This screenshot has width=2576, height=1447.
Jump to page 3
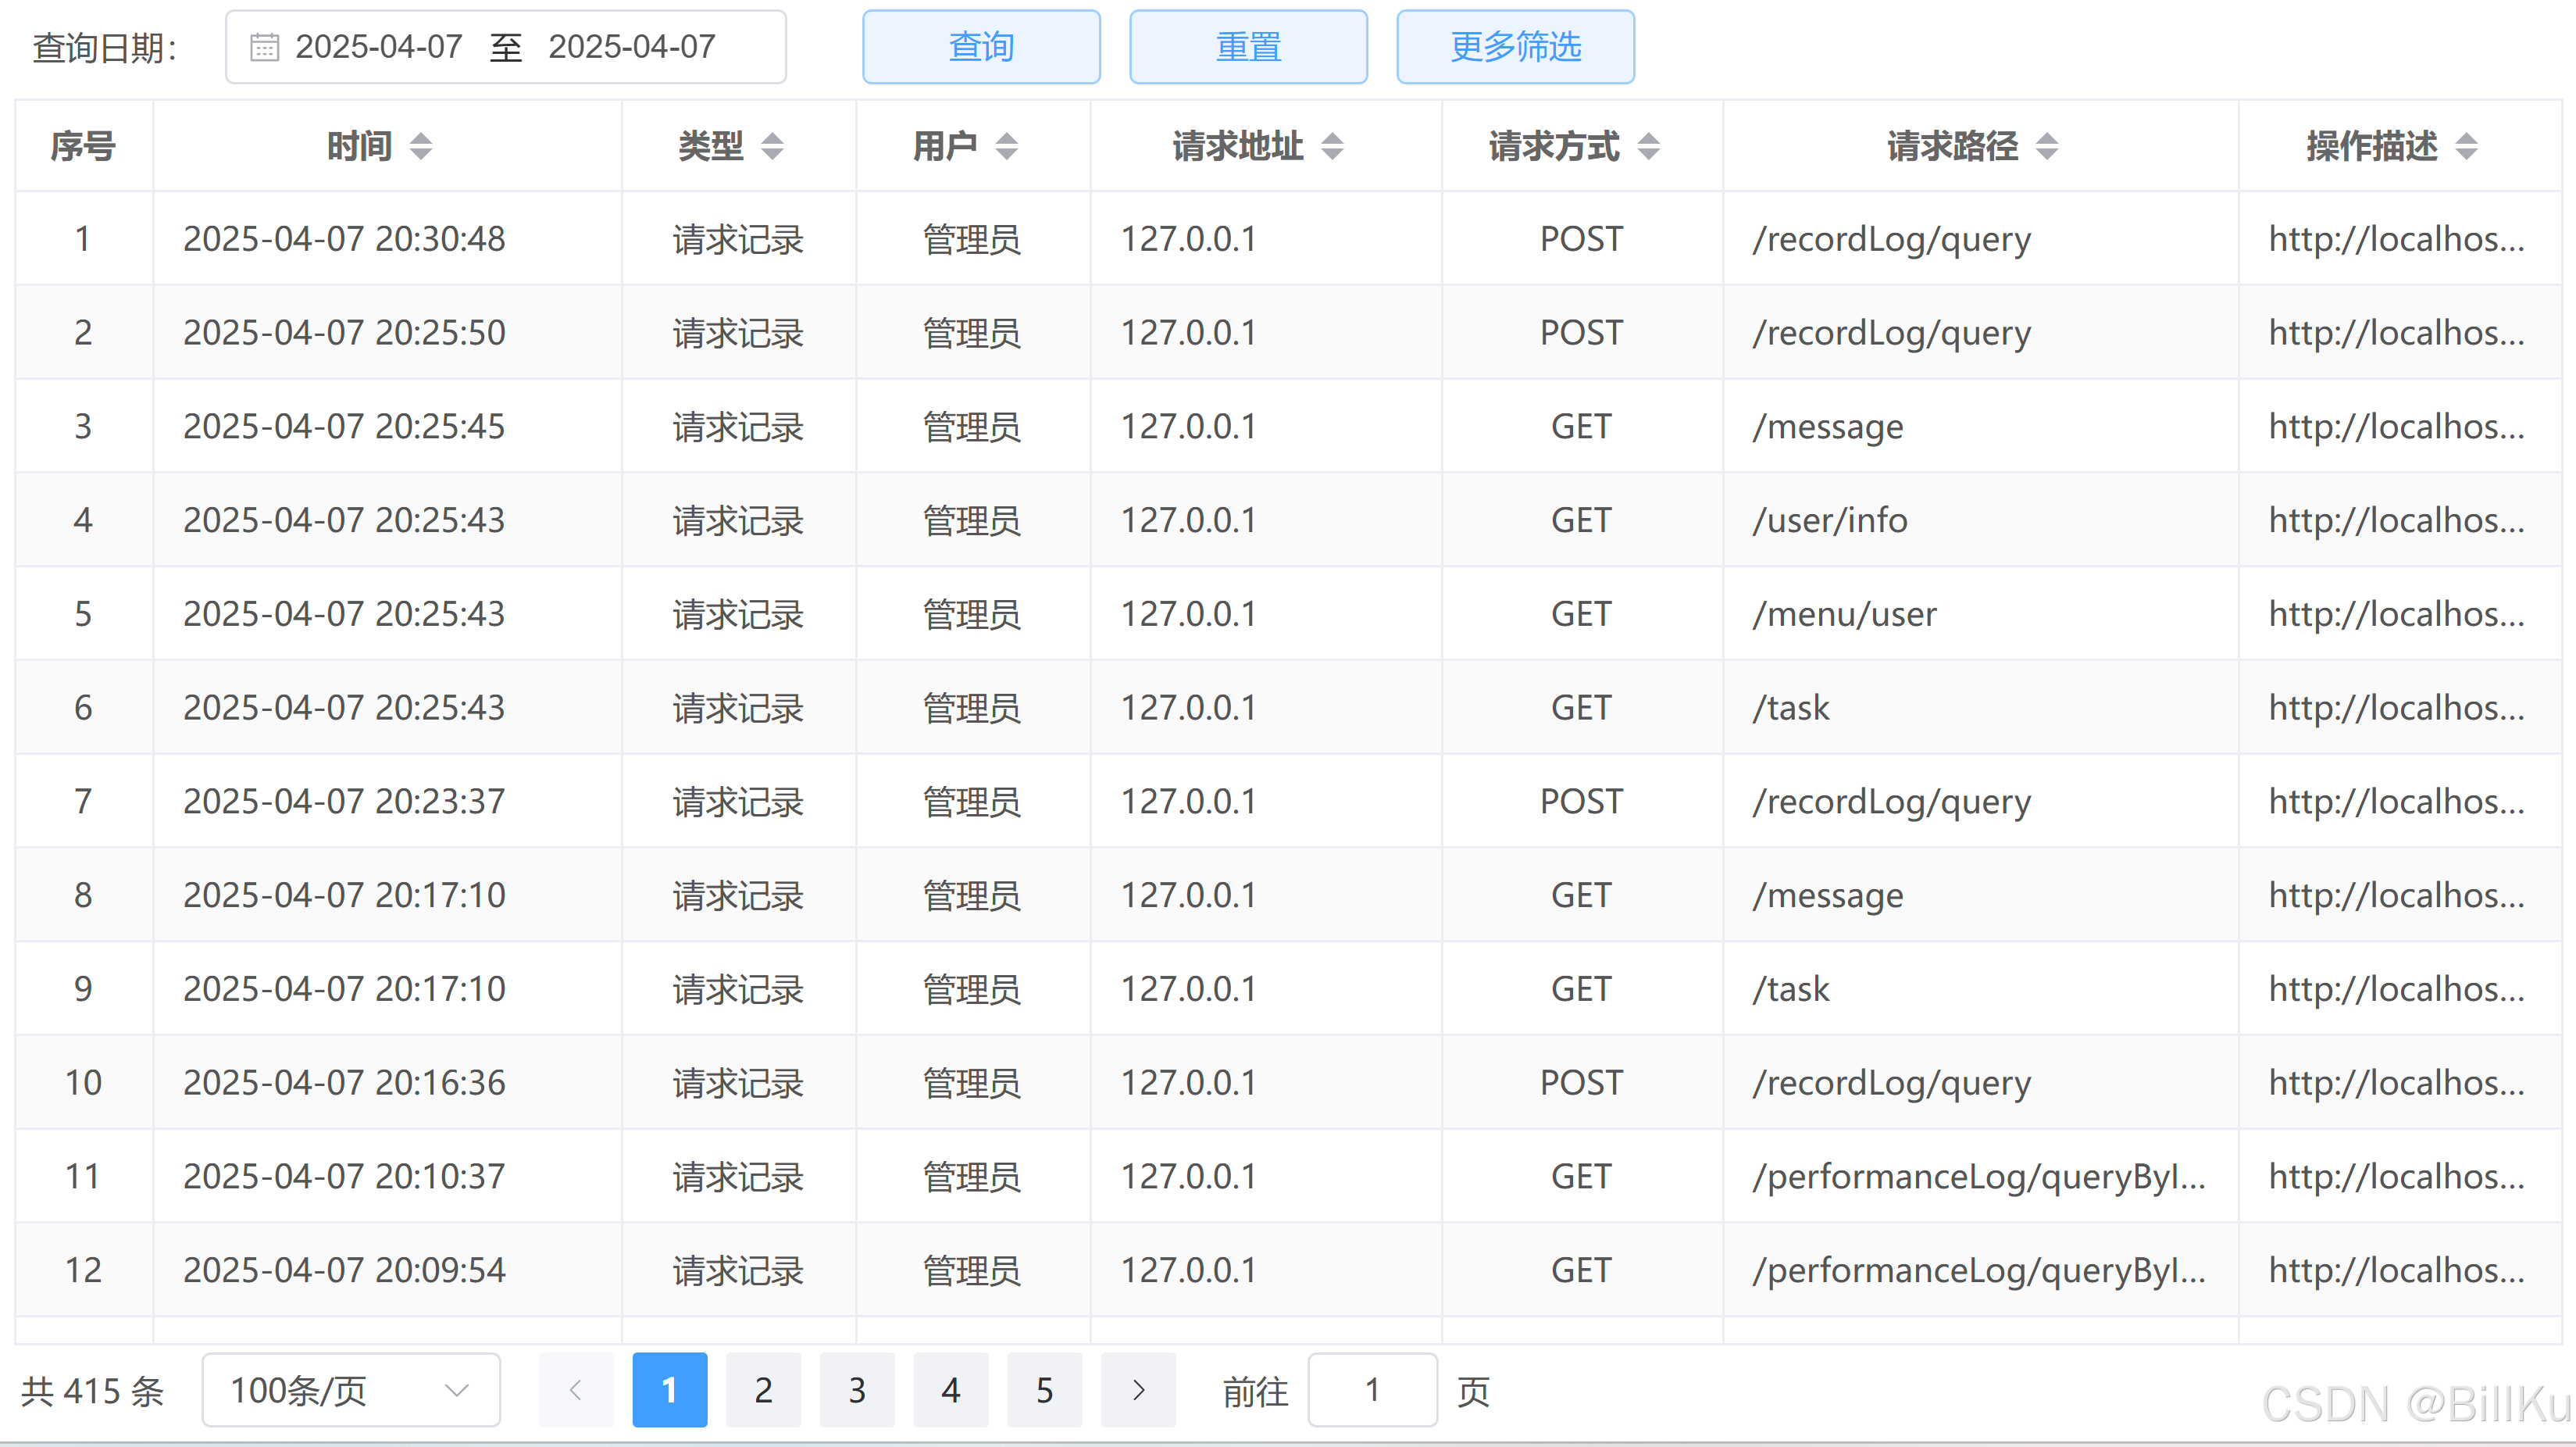coord(857,1390)
